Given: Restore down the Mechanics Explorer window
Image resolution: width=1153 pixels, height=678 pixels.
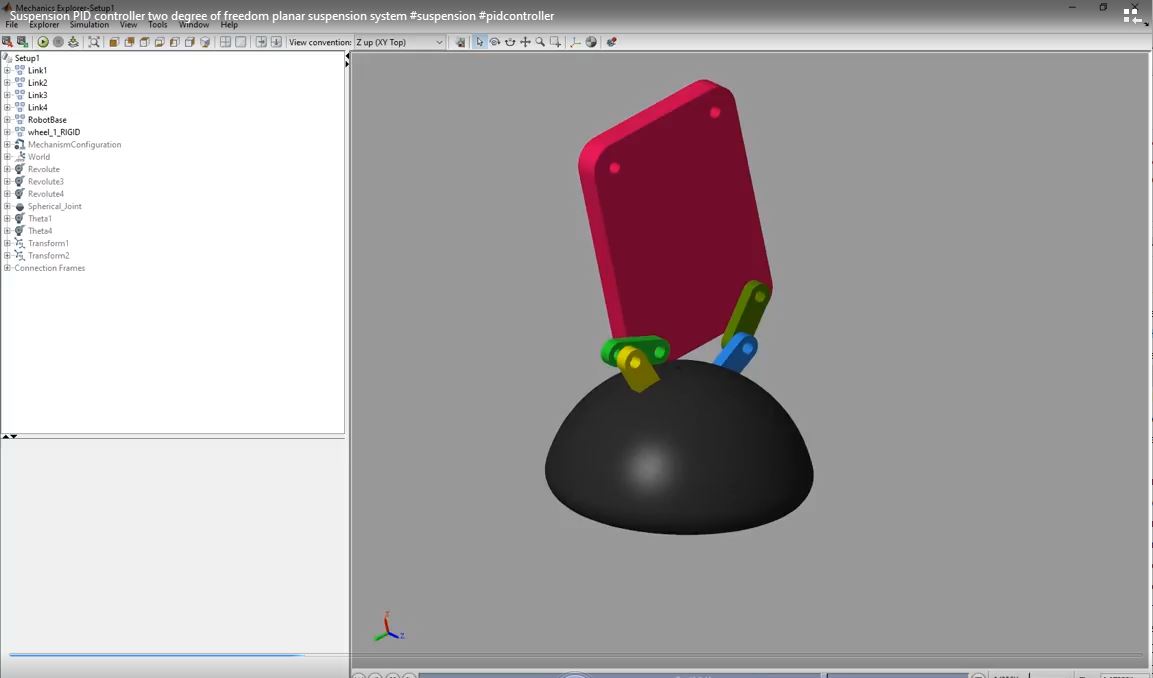Looking at the screenshot, I should coord(1103,7).
